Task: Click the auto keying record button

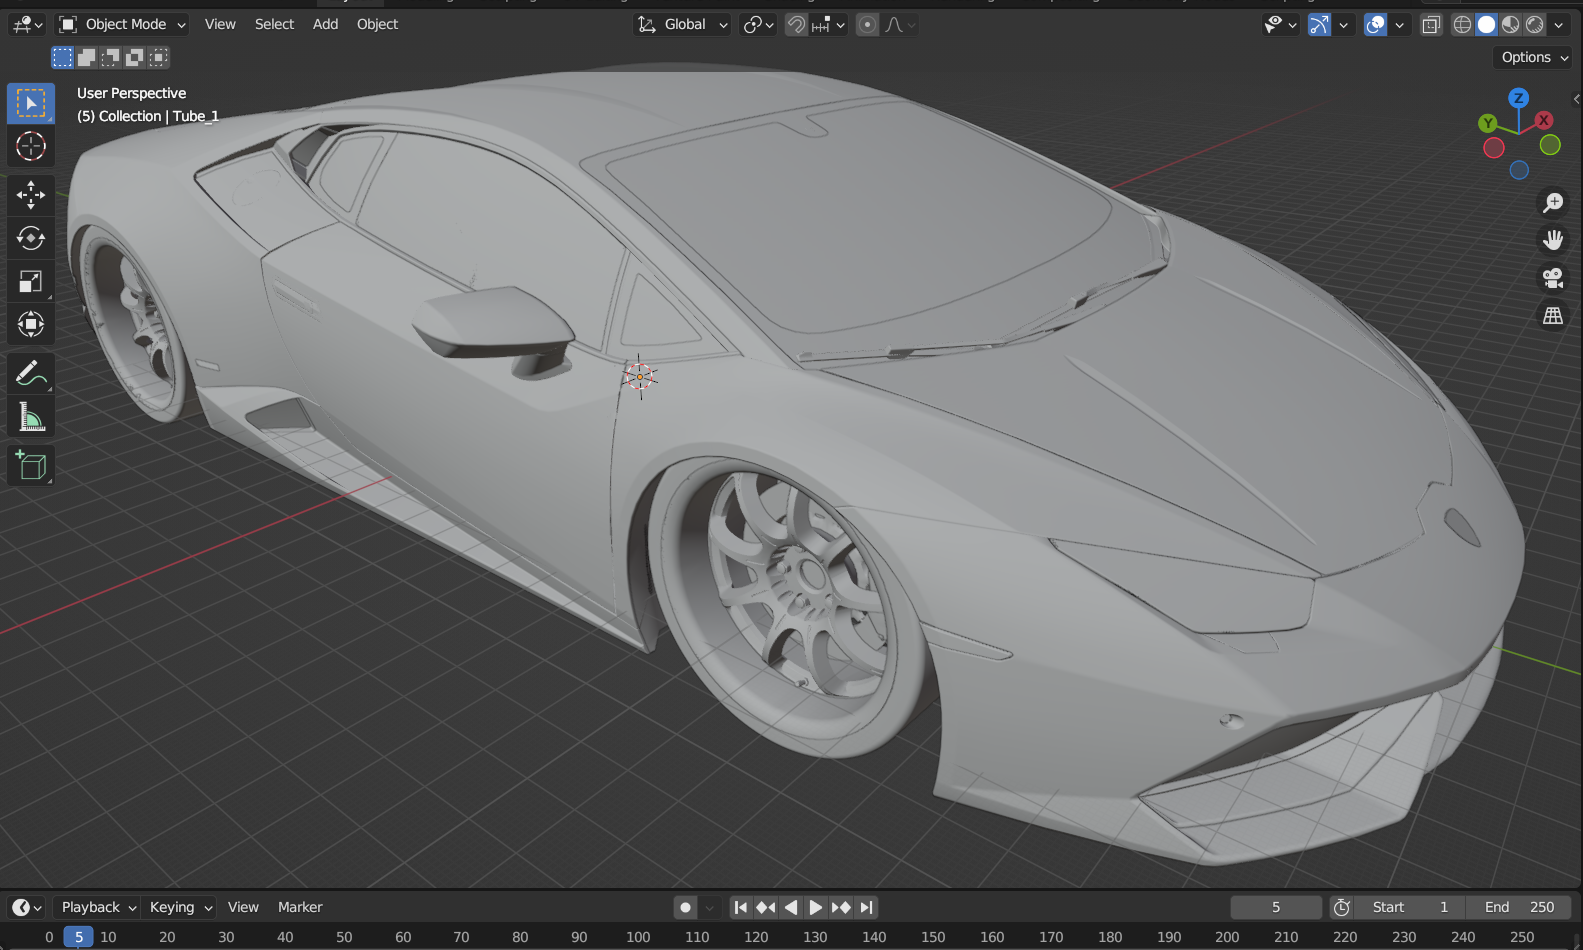Action: (685, 907)
